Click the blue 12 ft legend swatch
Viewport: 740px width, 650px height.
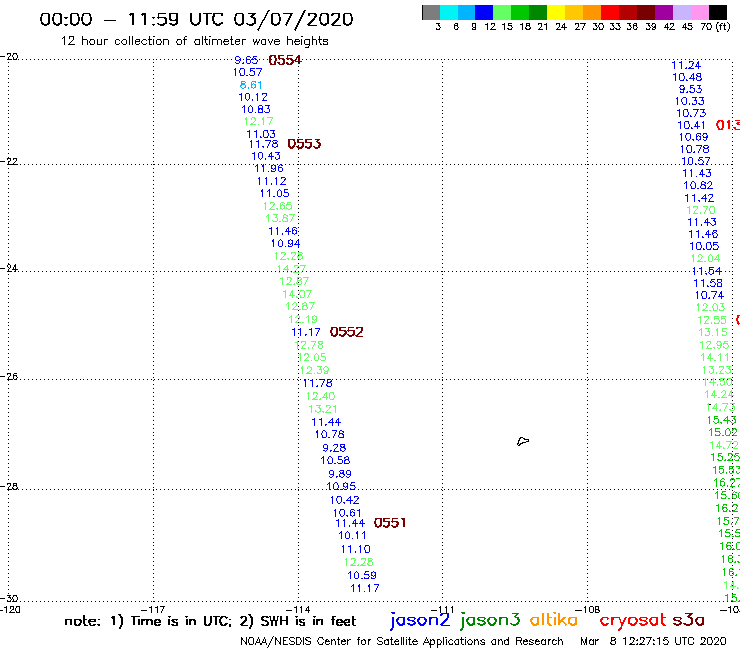pyautogui.click(x=484, y=12)
